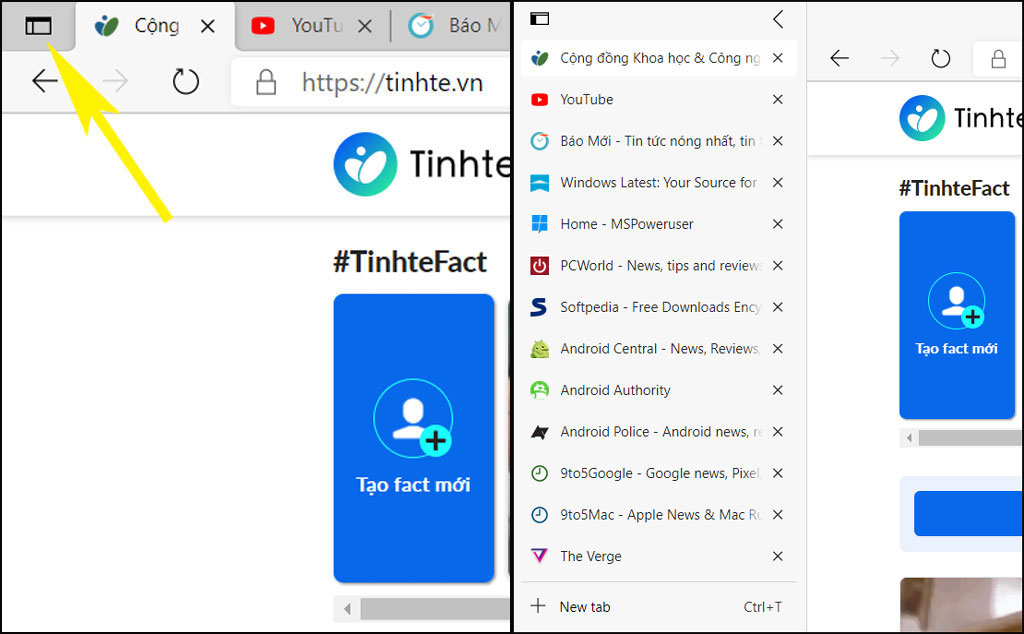Close YouTube in vertical tab list
This screenshot has height=634, width=1024.
(x=778, y=99)
